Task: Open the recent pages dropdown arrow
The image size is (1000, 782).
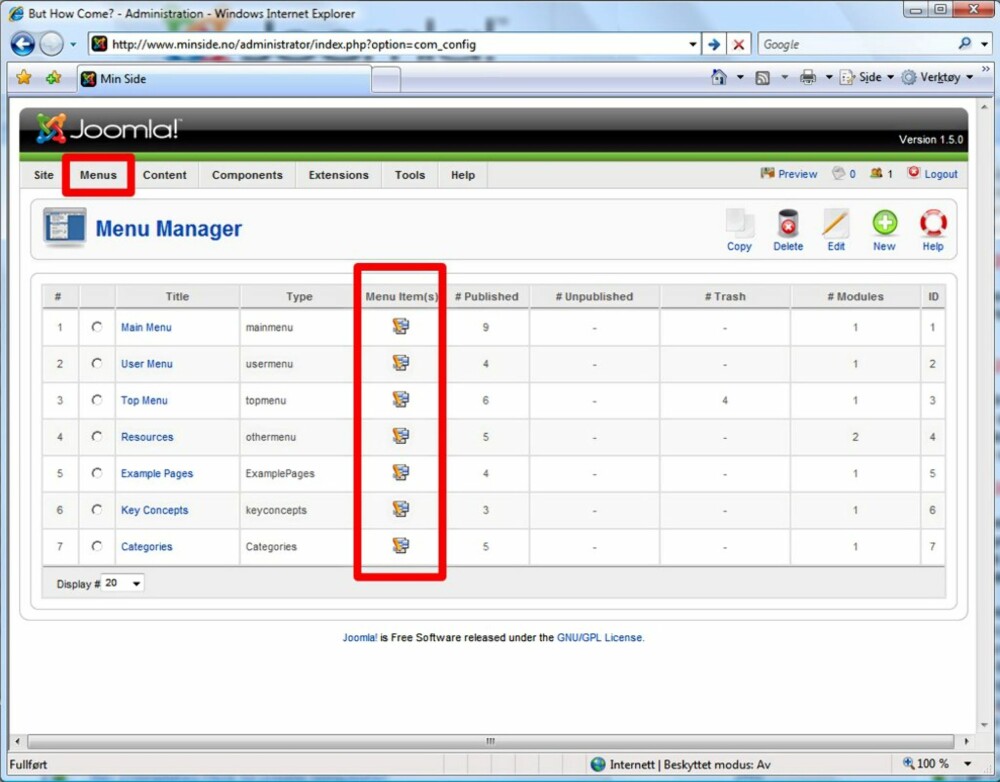Action: (73, 44)
